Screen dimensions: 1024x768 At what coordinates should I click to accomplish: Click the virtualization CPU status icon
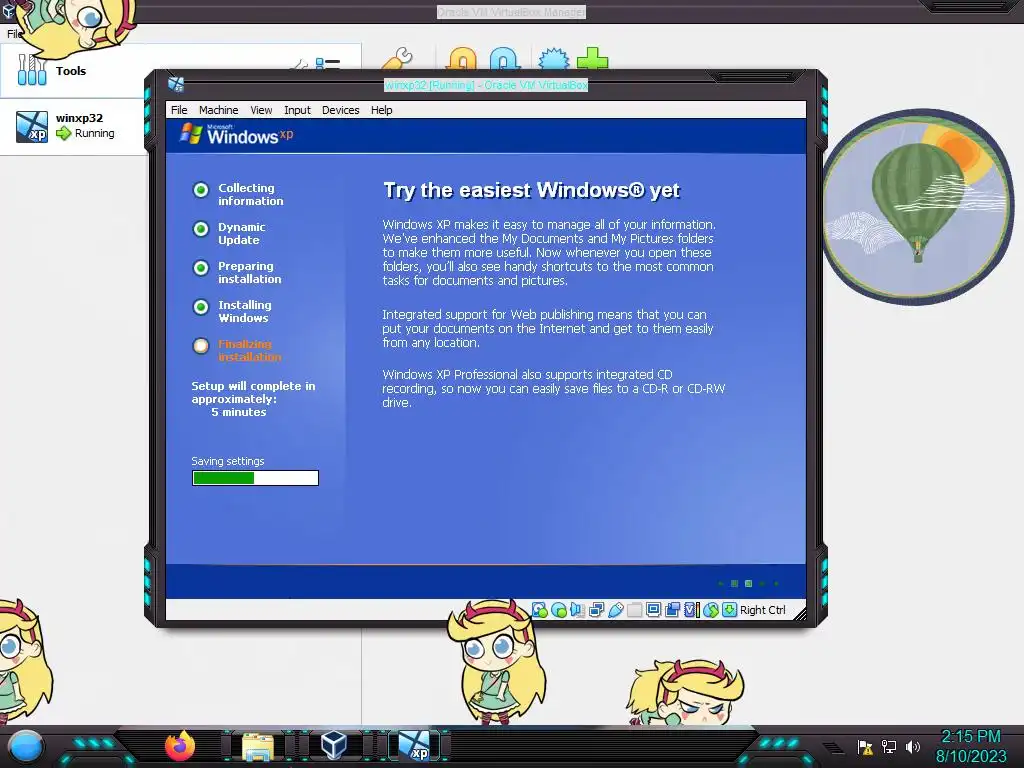coord(692,610)
